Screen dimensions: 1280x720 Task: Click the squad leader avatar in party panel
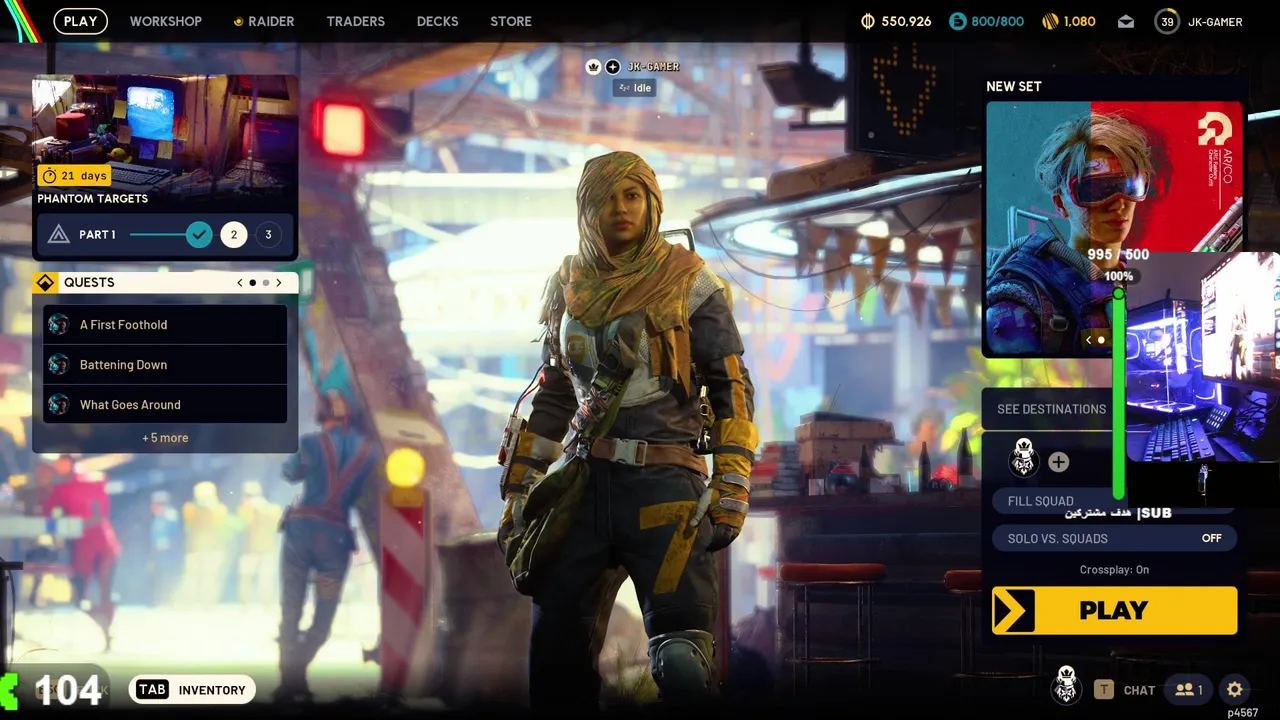1023,459
